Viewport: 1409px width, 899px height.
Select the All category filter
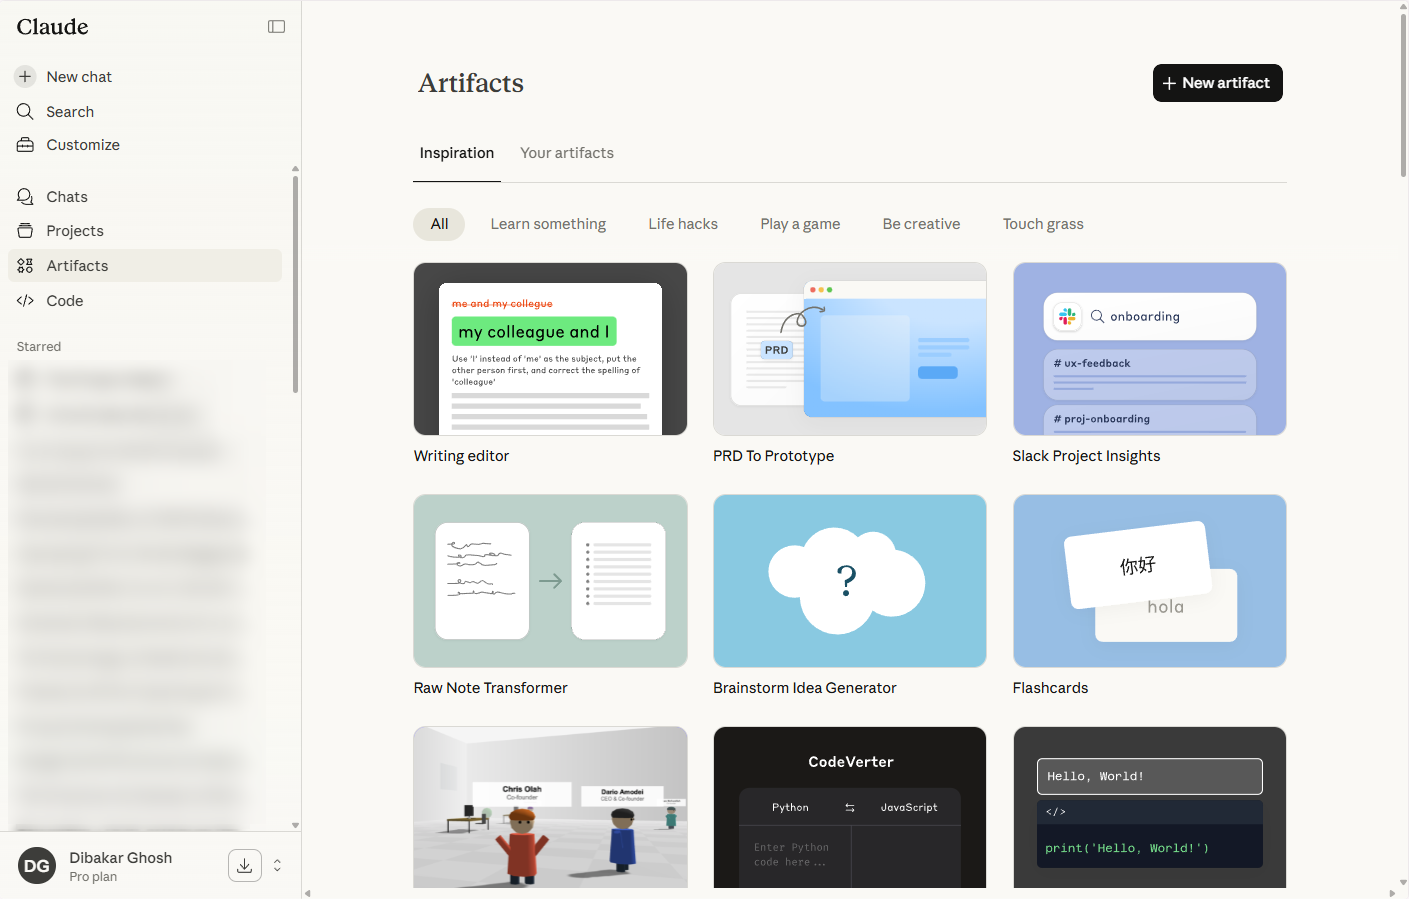[x=439, y=224]
